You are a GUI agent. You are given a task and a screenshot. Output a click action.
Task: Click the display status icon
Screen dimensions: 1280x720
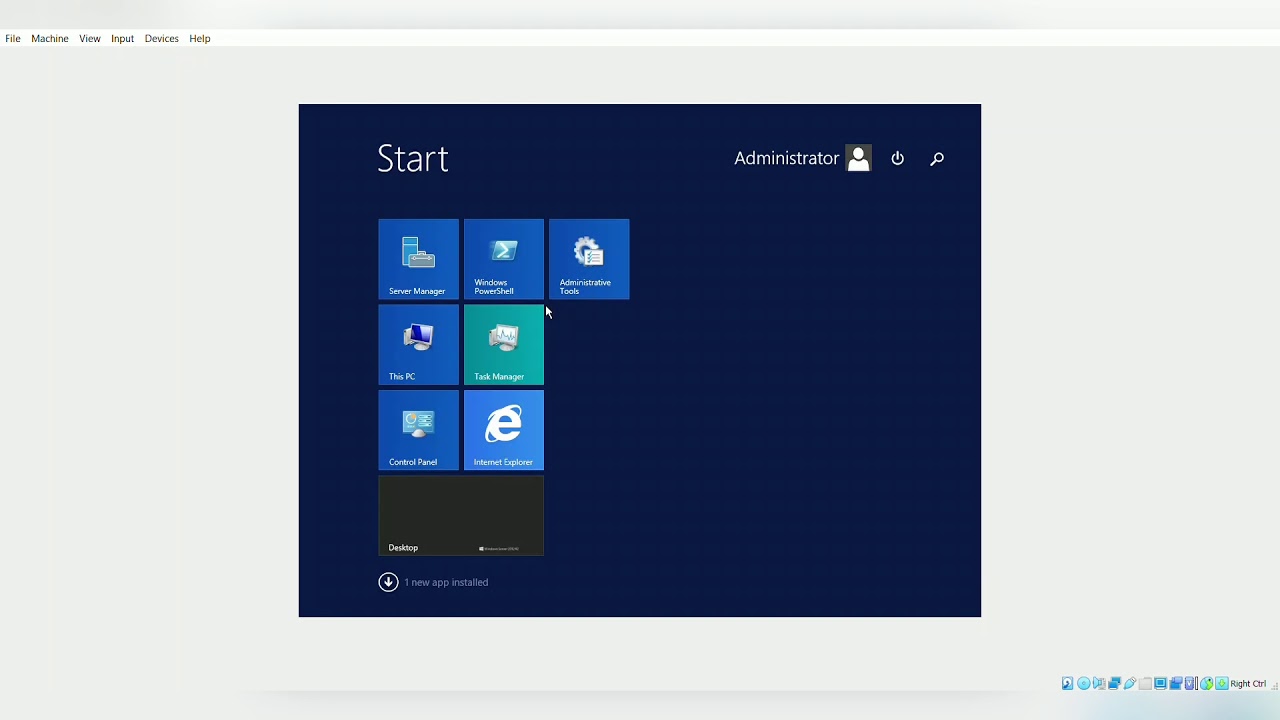(1160, 683)
